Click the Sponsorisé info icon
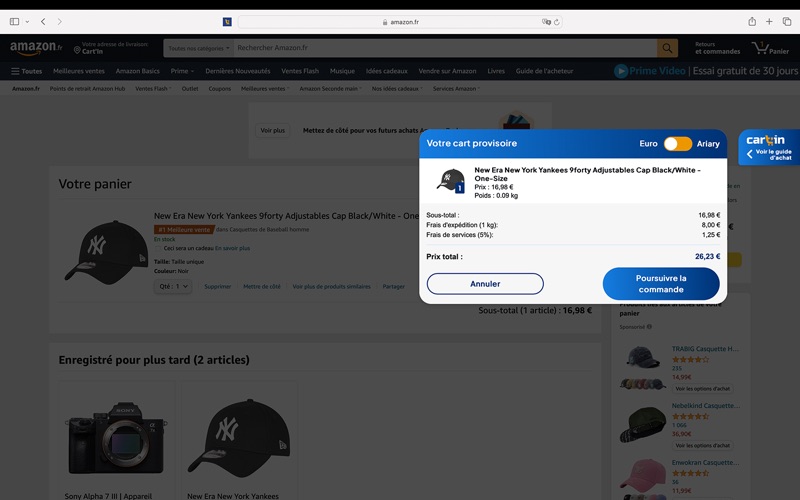Screen dimensions: 800x500 tap(649, 327)
